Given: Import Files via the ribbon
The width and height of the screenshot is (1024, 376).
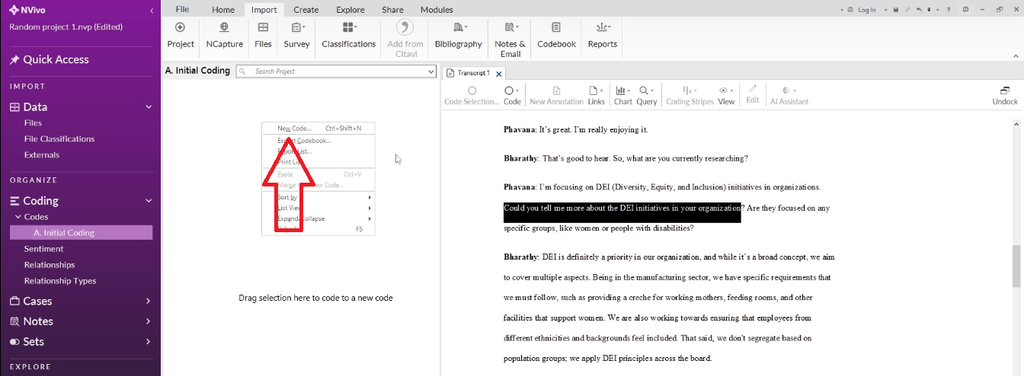Looking at the screenshot, I should coord(263,35).
